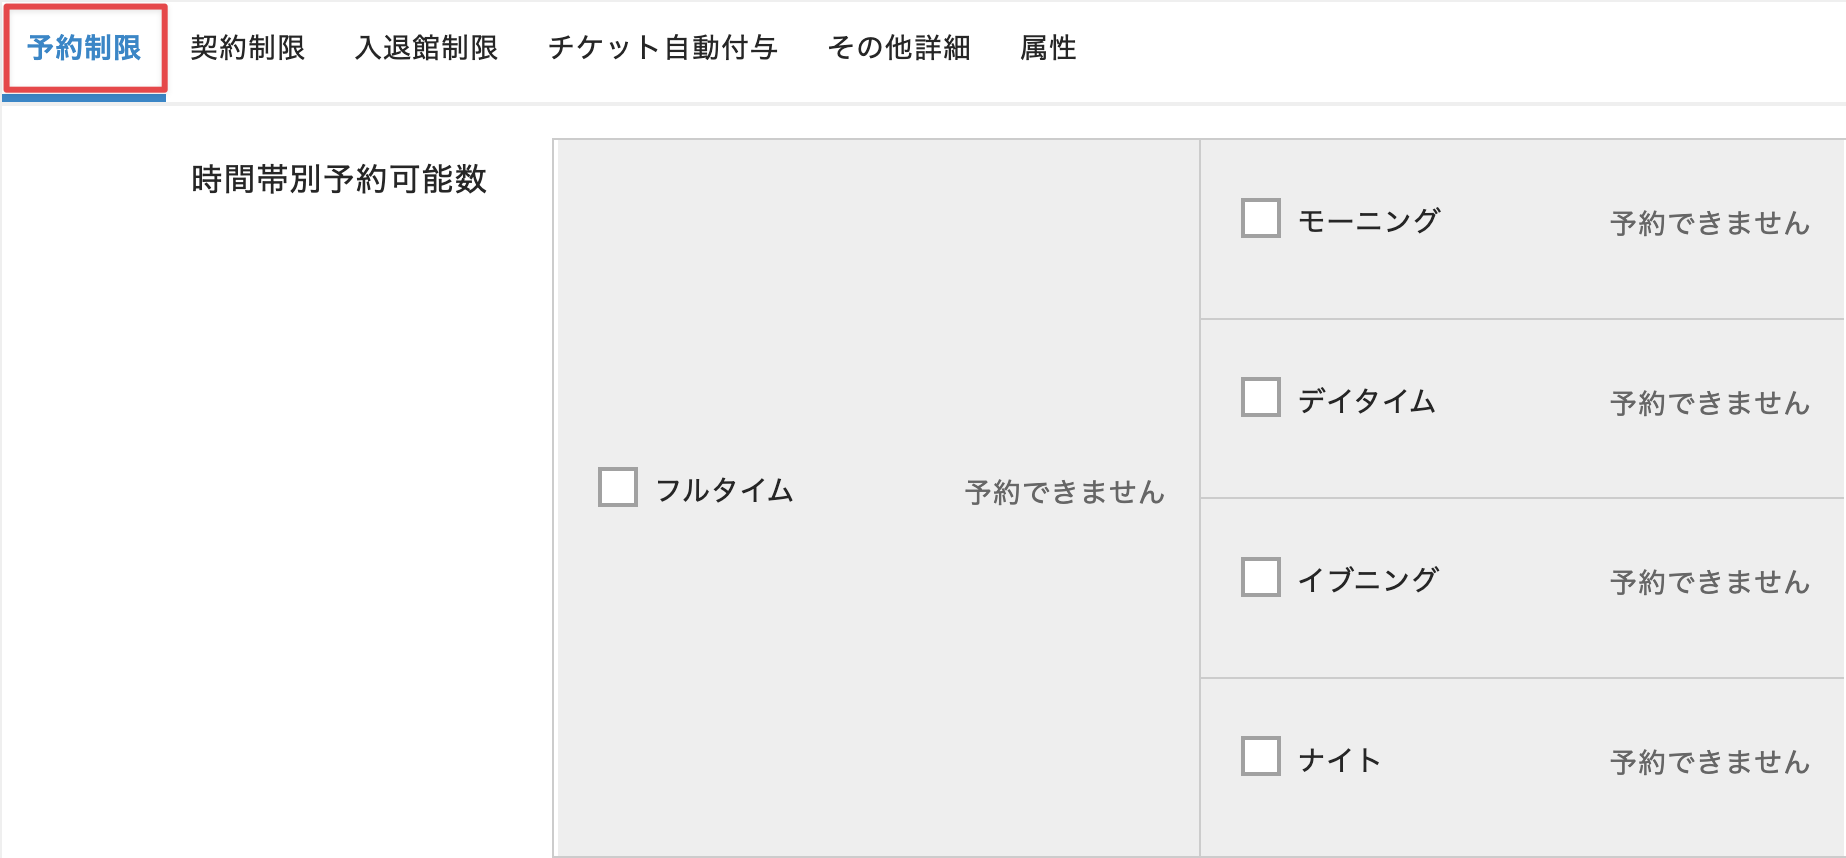The image size is (1846, 858).
Task: Click the デイタイム label text
Action: click(x=1366, y=401)
